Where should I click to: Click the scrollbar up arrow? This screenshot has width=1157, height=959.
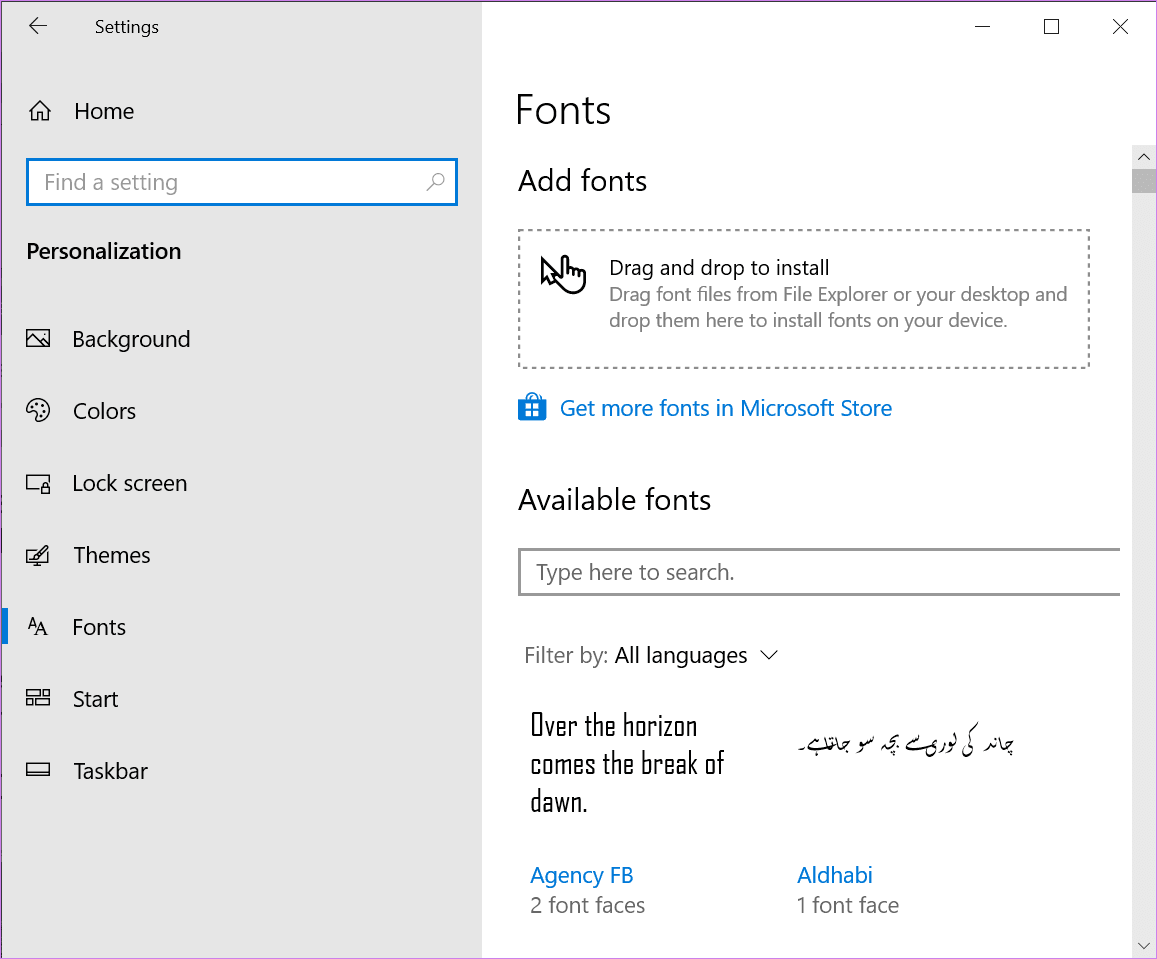(x=1144, y=156)
